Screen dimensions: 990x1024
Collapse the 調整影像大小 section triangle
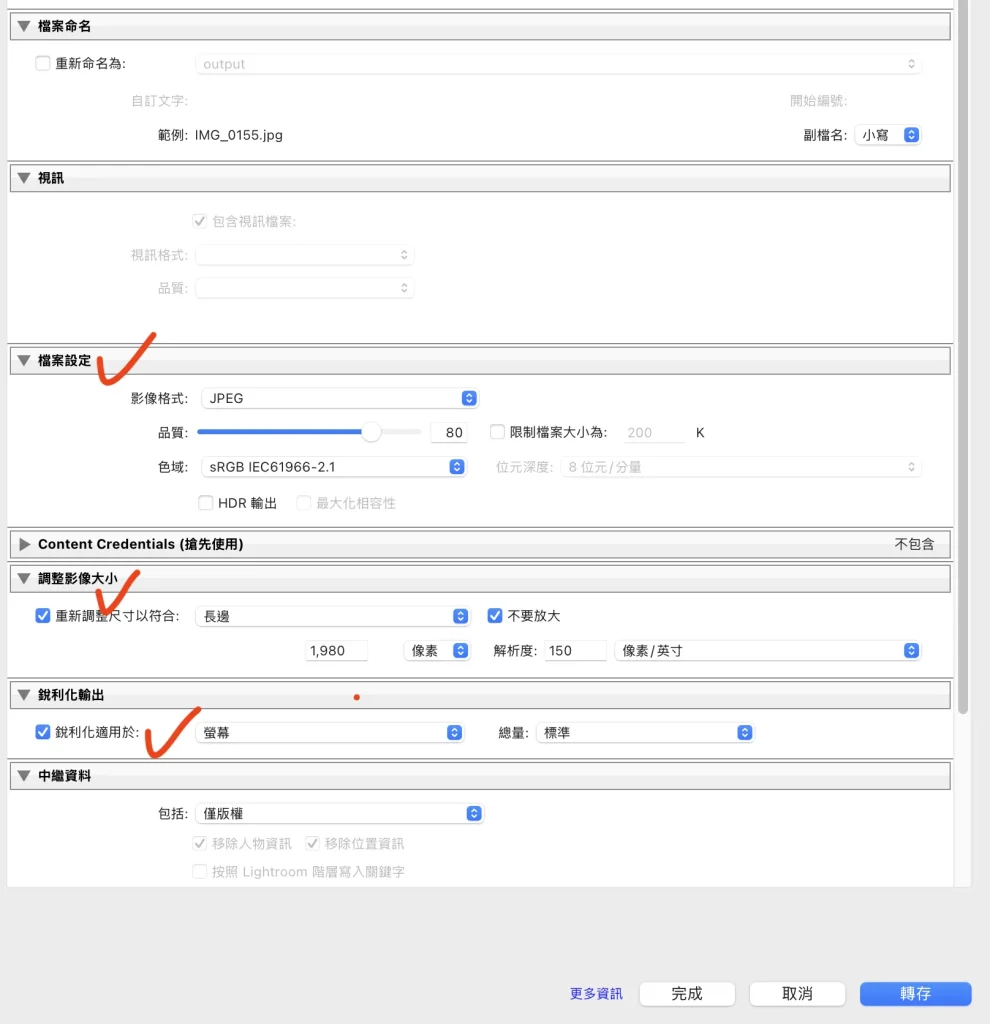[x=24, y=578]
